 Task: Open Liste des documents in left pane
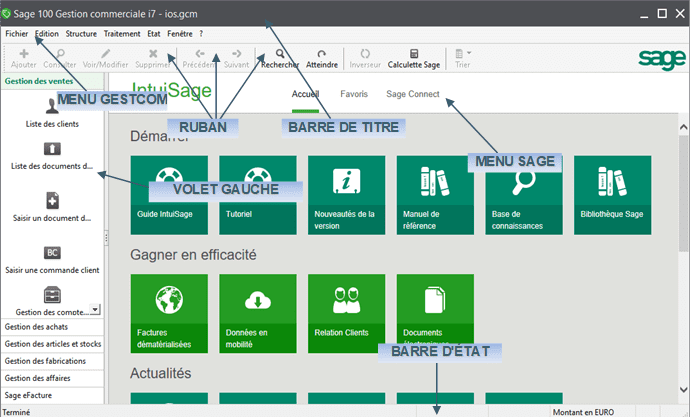point(52,156)
